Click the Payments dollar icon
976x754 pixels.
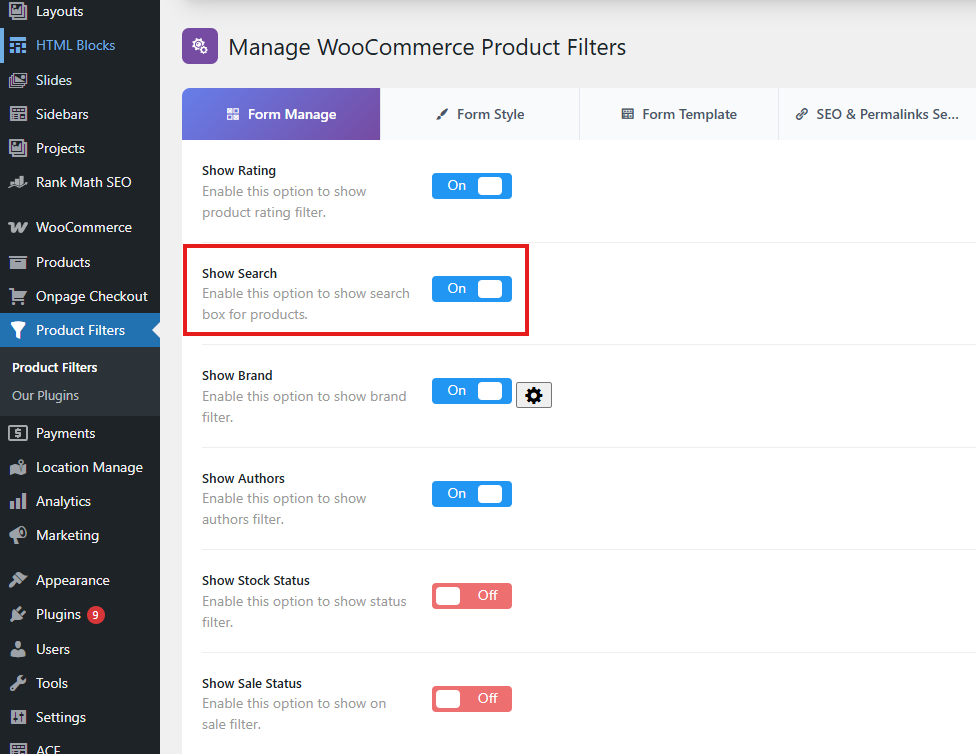18,433
